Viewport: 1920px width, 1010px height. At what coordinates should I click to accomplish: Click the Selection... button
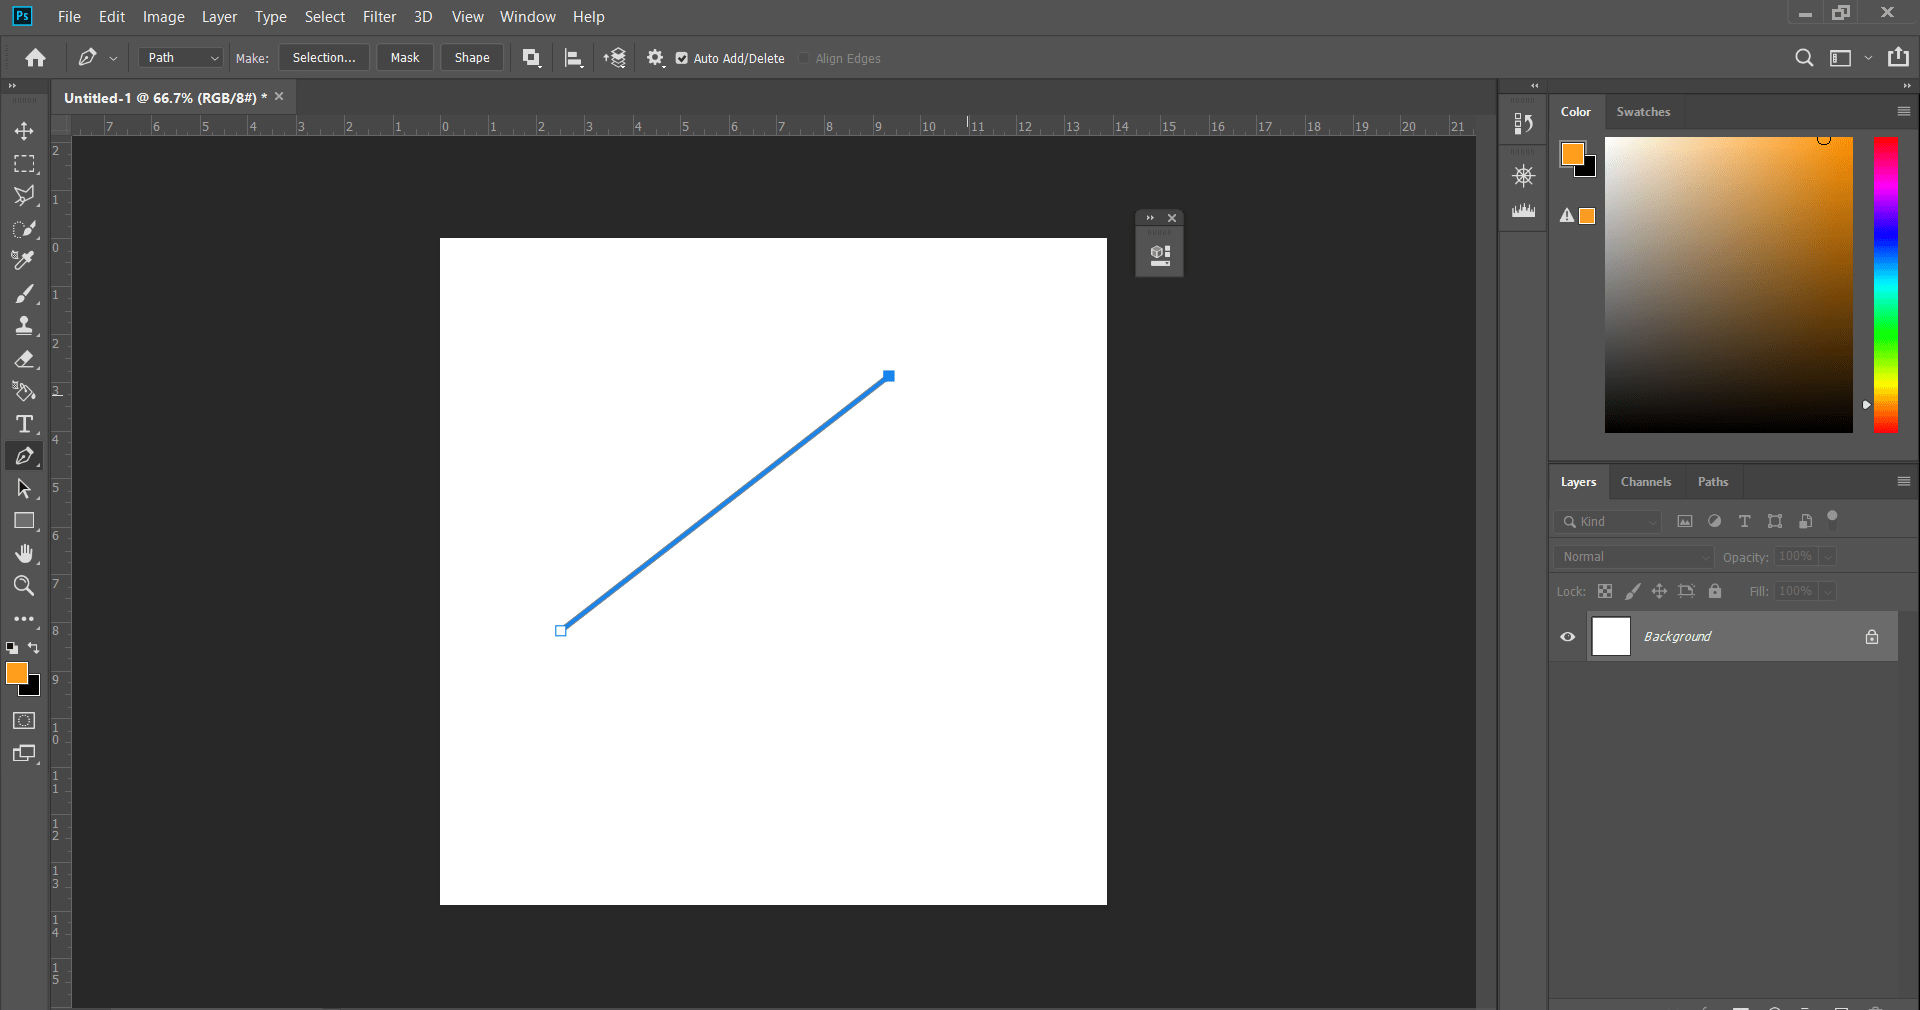324,58
